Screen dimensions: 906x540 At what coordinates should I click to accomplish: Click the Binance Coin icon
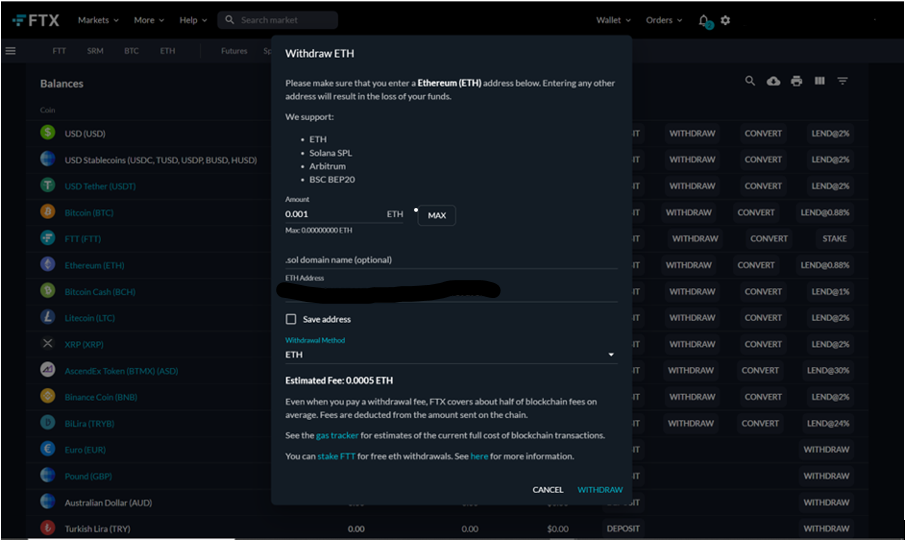48,396
